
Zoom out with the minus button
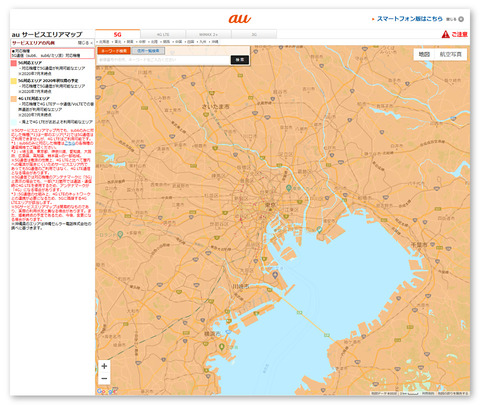104,379
